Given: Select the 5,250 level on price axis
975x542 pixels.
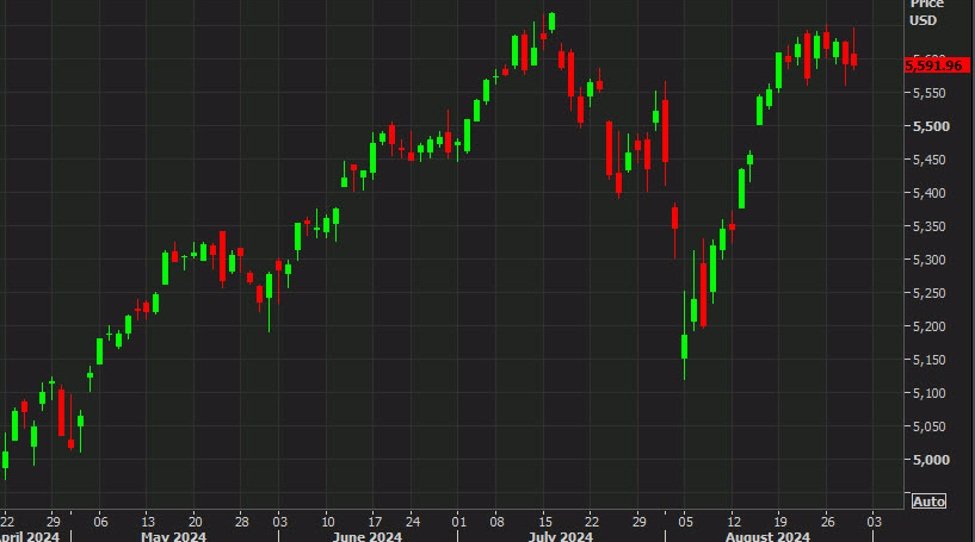Looking at the screenshot, I should (x=929, y=293).
